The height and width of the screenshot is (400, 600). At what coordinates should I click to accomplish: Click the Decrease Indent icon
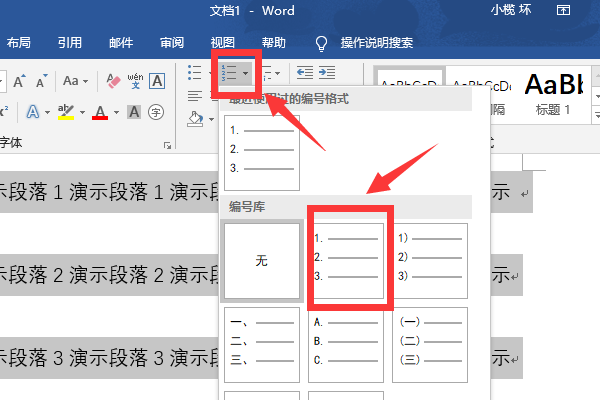(305, 72)
